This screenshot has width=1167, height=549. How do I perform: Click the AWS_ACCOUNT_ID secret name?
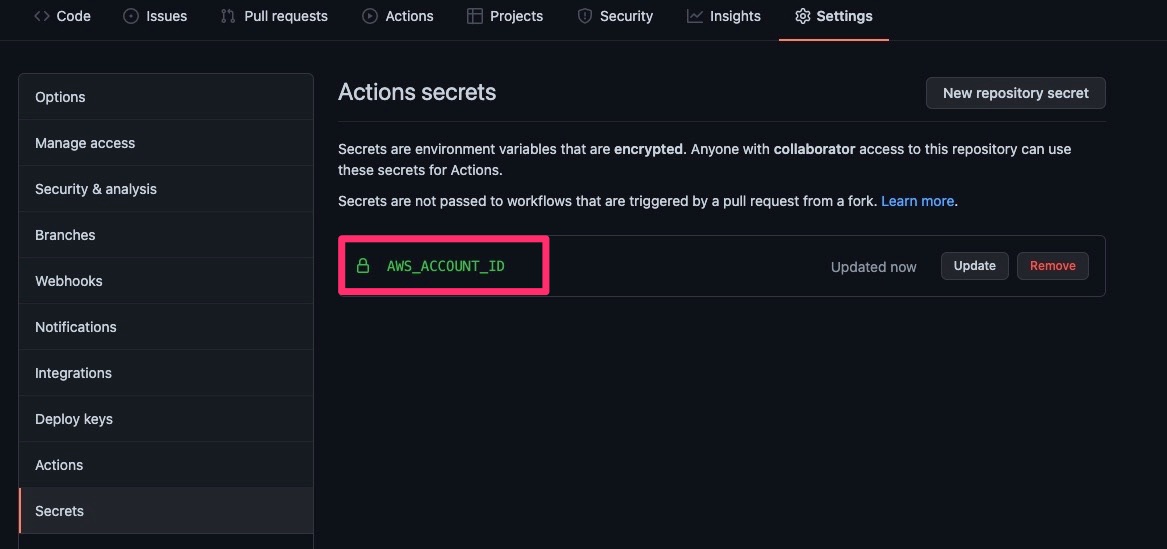click(x=446, y=266)
